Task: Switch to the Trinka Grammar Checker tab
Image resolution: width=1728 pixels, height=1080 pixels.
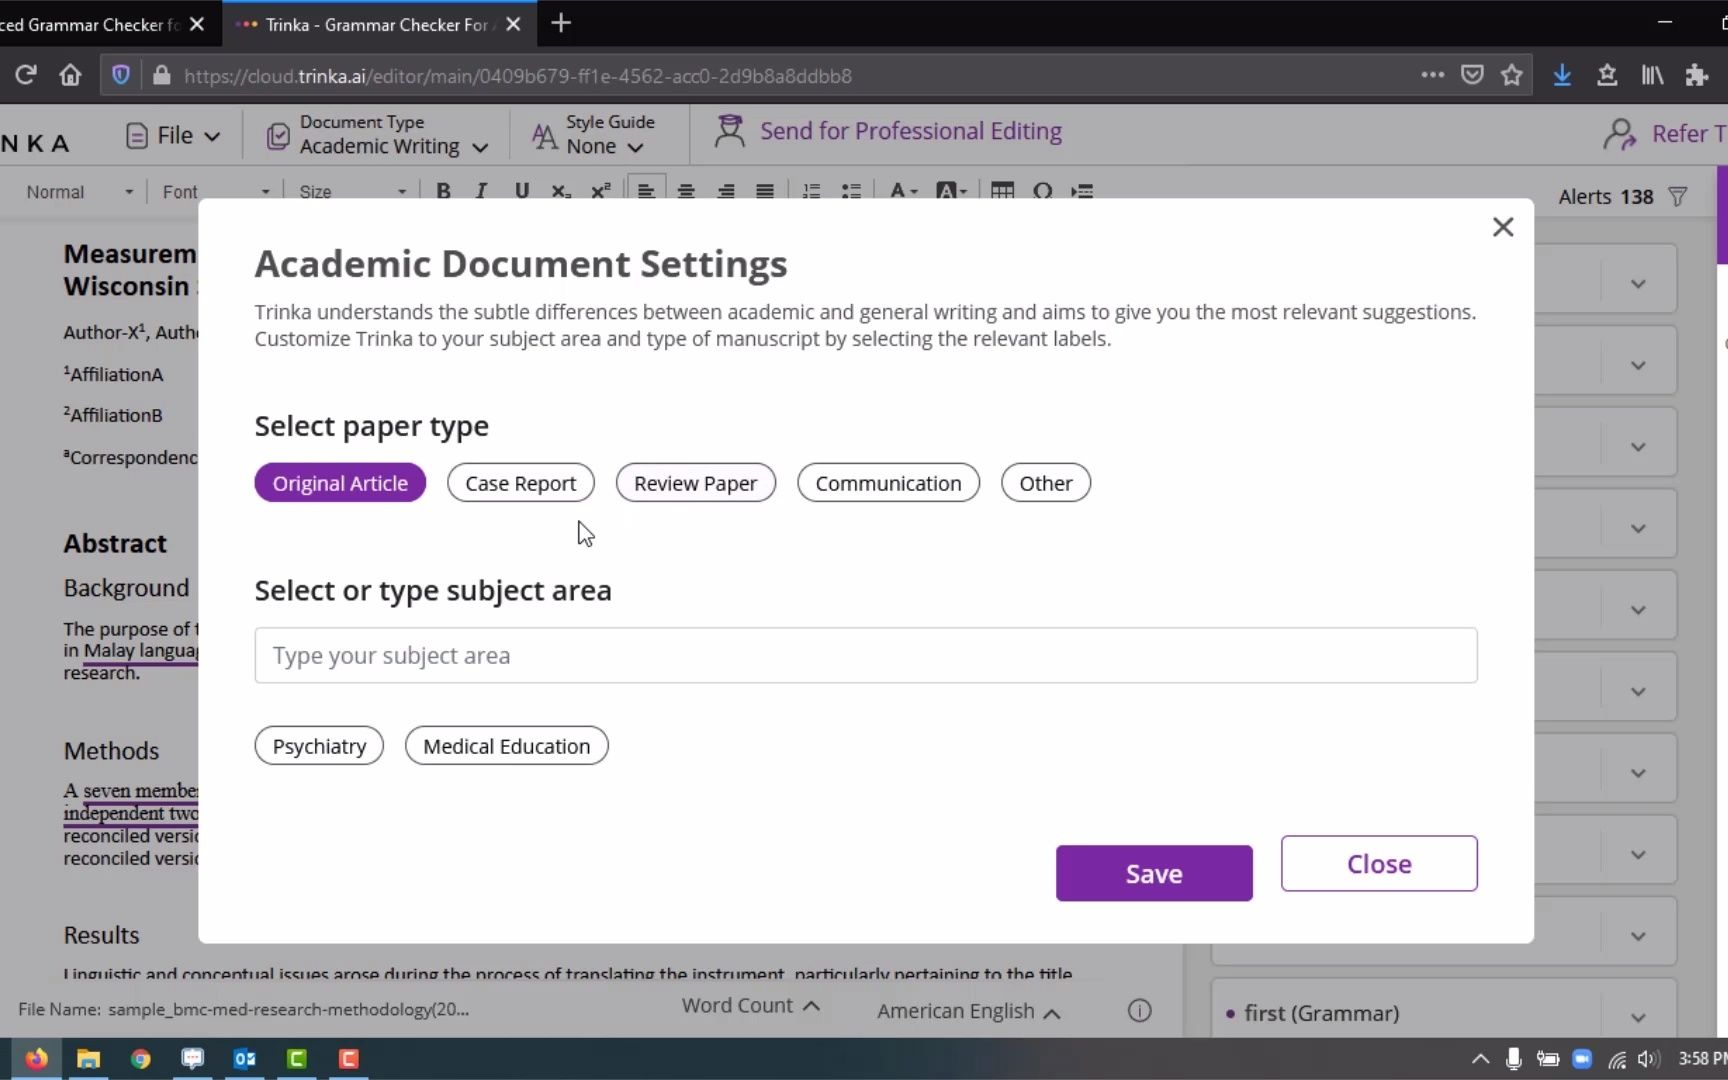Action: pyautogui.click(x=378, y=24)
